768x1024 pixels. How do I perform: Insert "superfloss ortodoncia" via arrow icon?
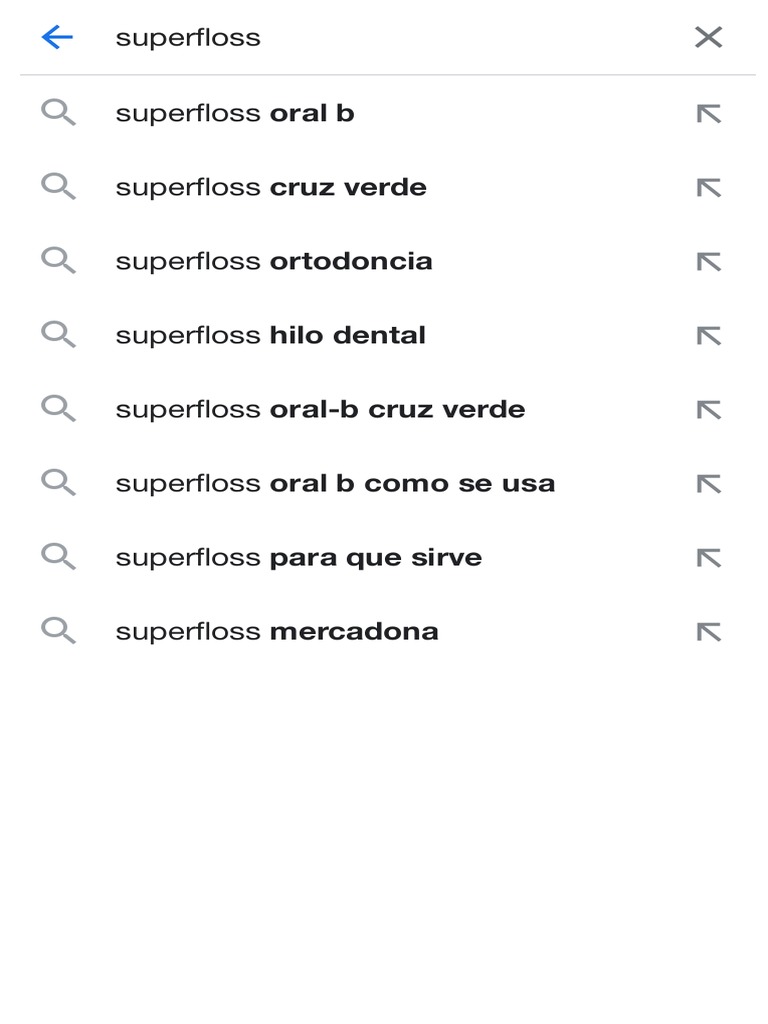coord(708,262)
